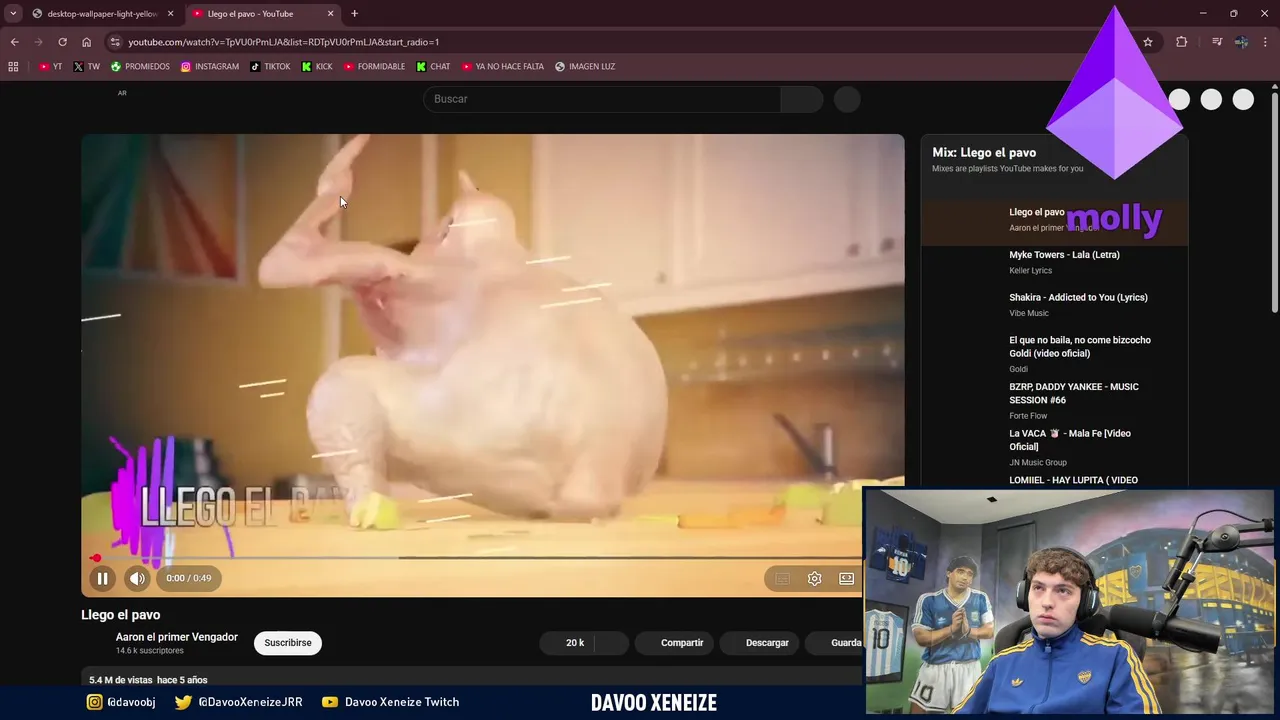Open the KICK bookmark
Image resolution: width=1280 pixels, height=720 pixels.
click(317, 67)
